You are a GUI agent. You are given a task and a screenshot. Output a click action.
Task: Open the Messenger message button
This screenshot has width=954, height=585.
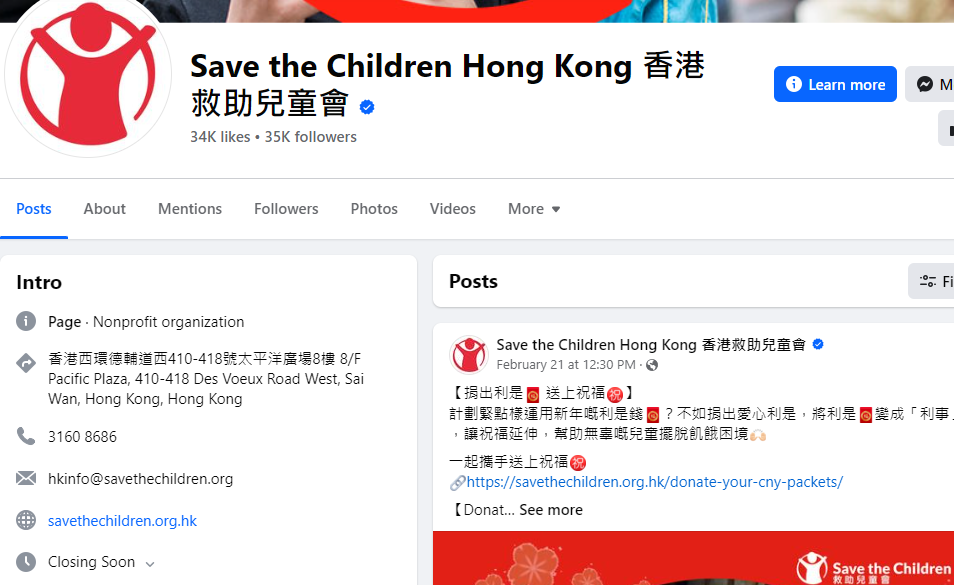coord(930,84)
